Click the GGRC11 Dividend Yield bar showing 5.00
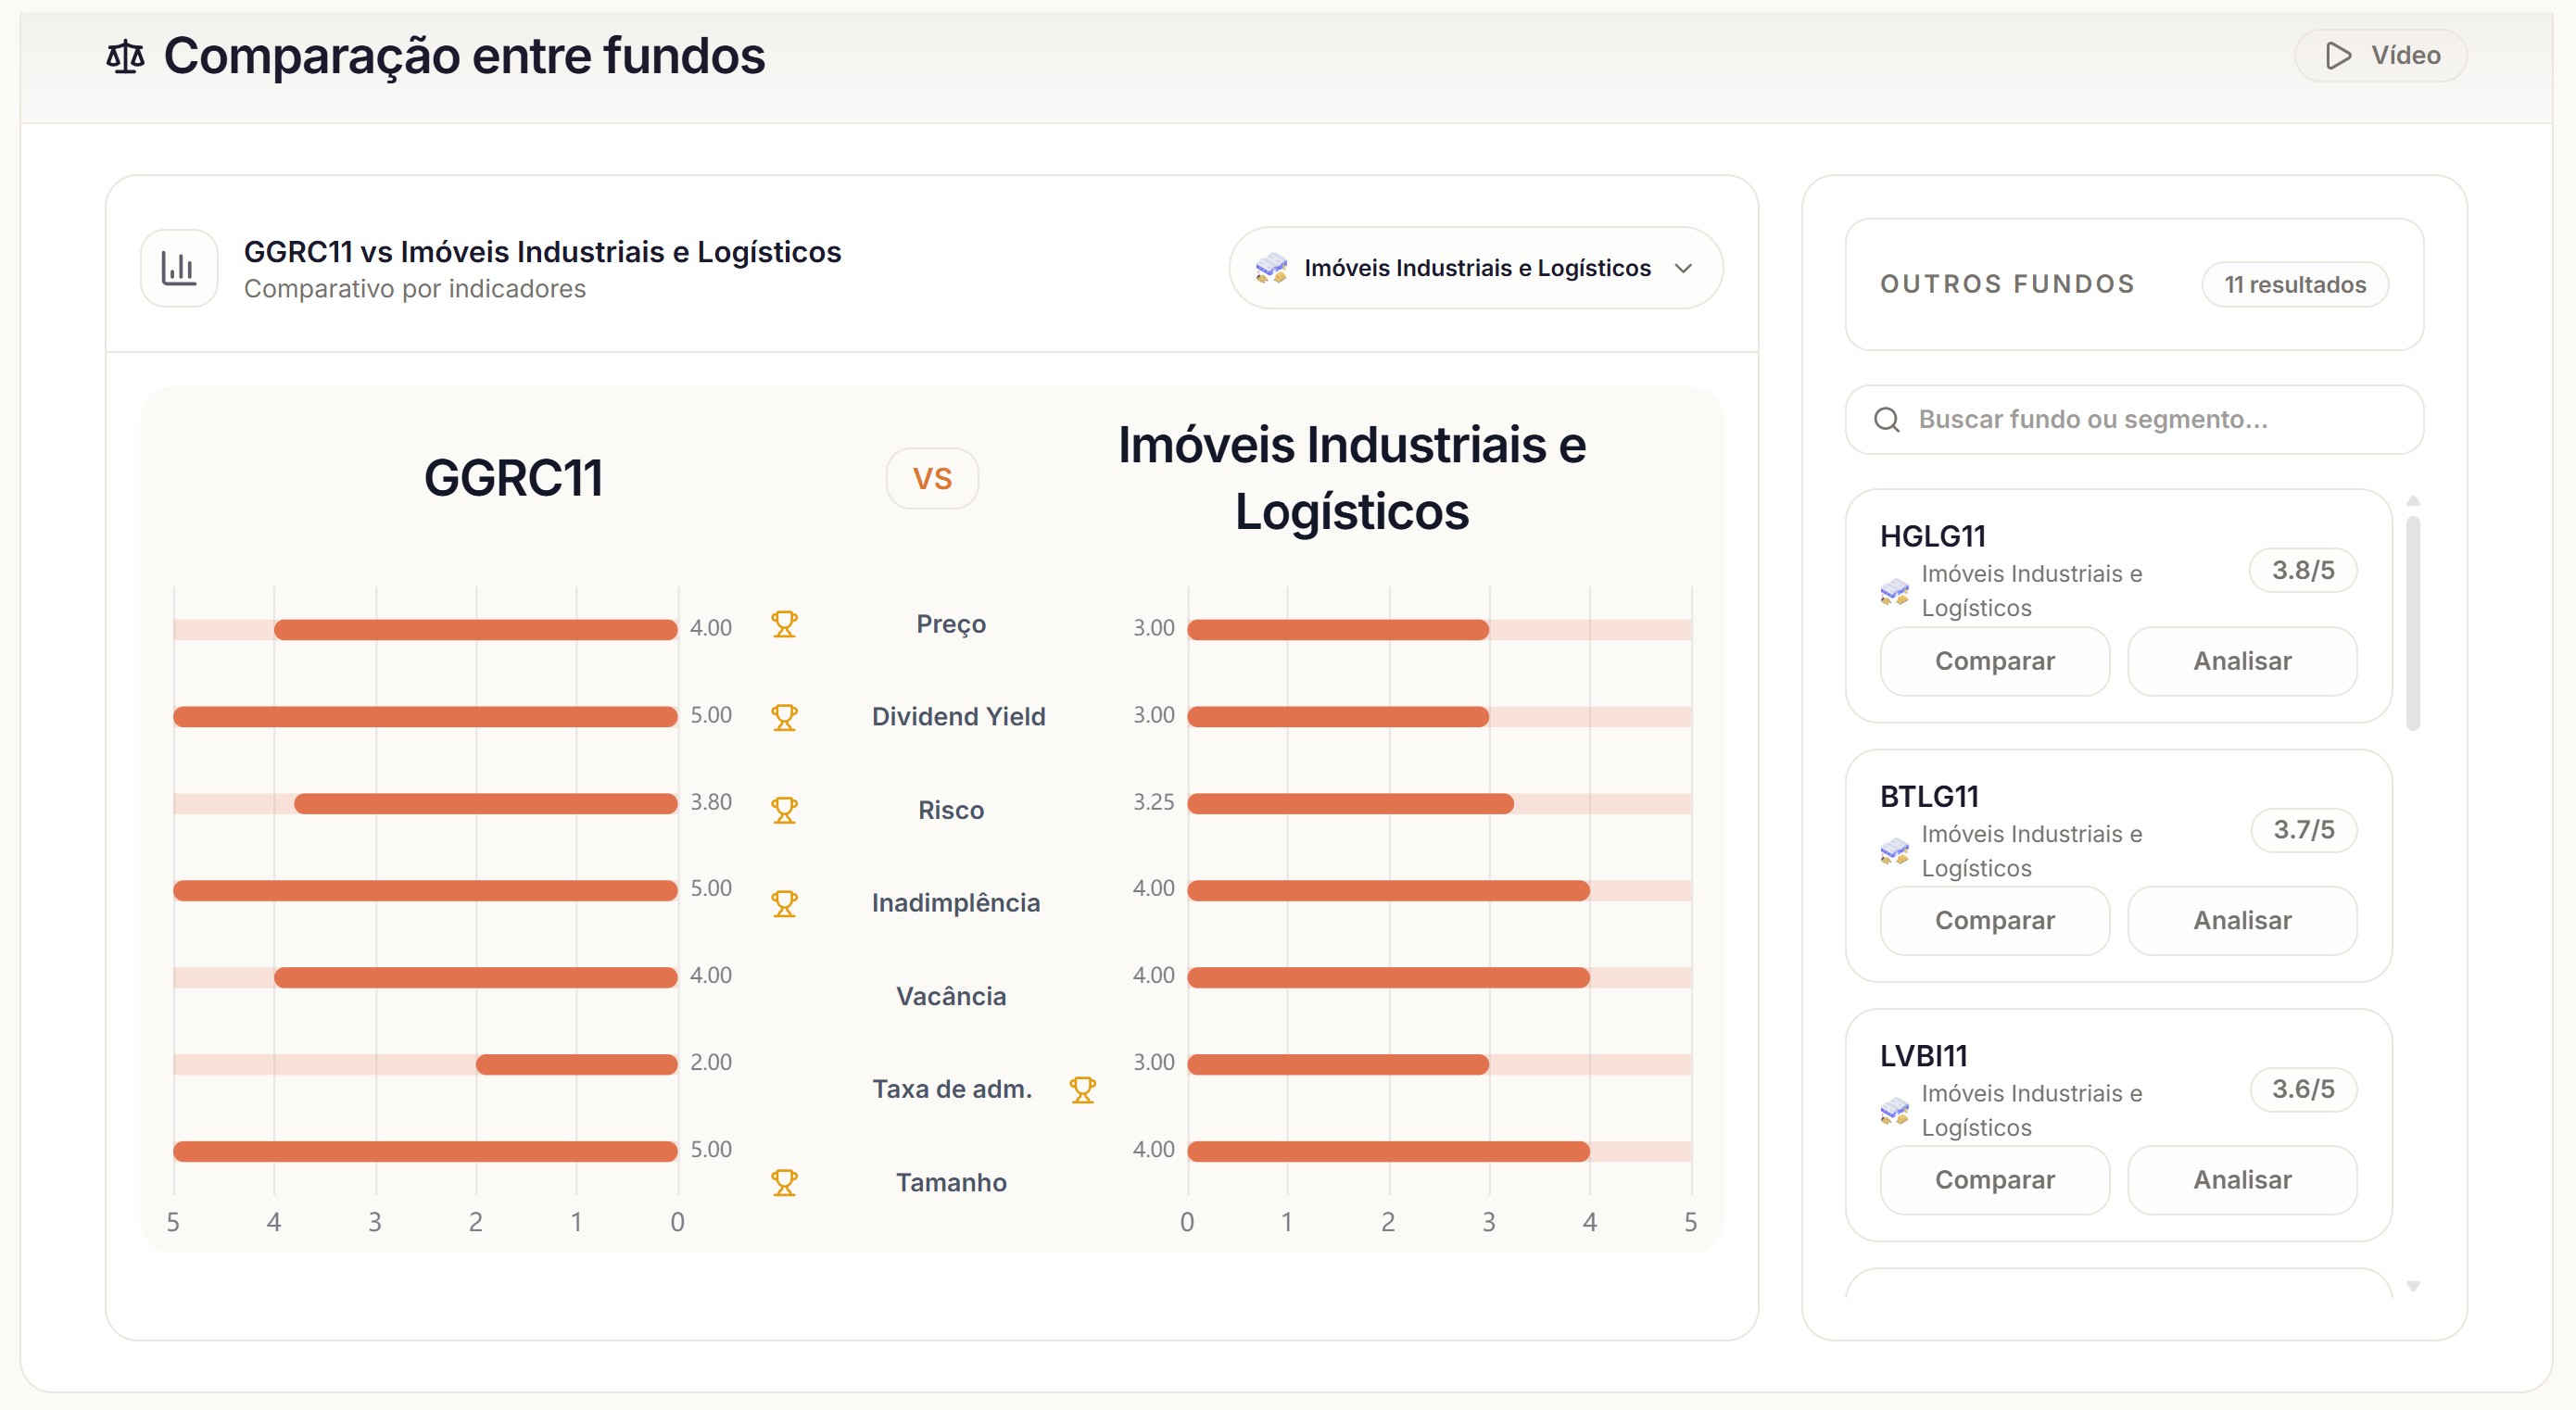The height and width of the screenshot is (1410, 2576). (x=425, y=716)
